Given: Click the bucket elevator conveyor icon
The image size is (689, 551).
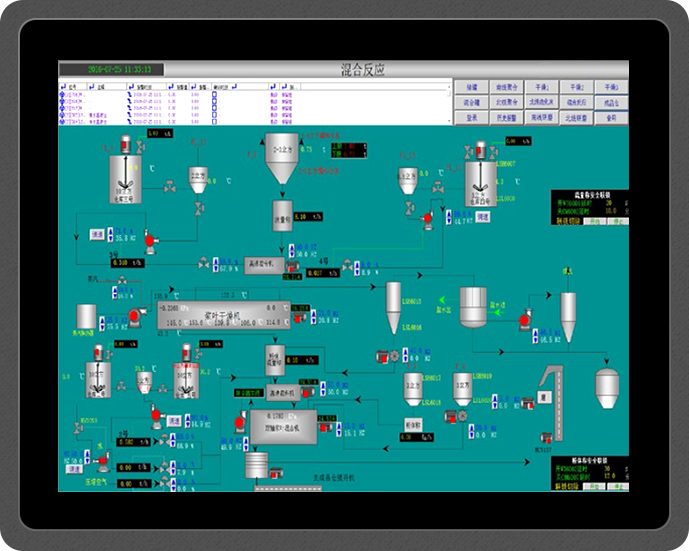Looking at the screenshot, I should 552,390.
